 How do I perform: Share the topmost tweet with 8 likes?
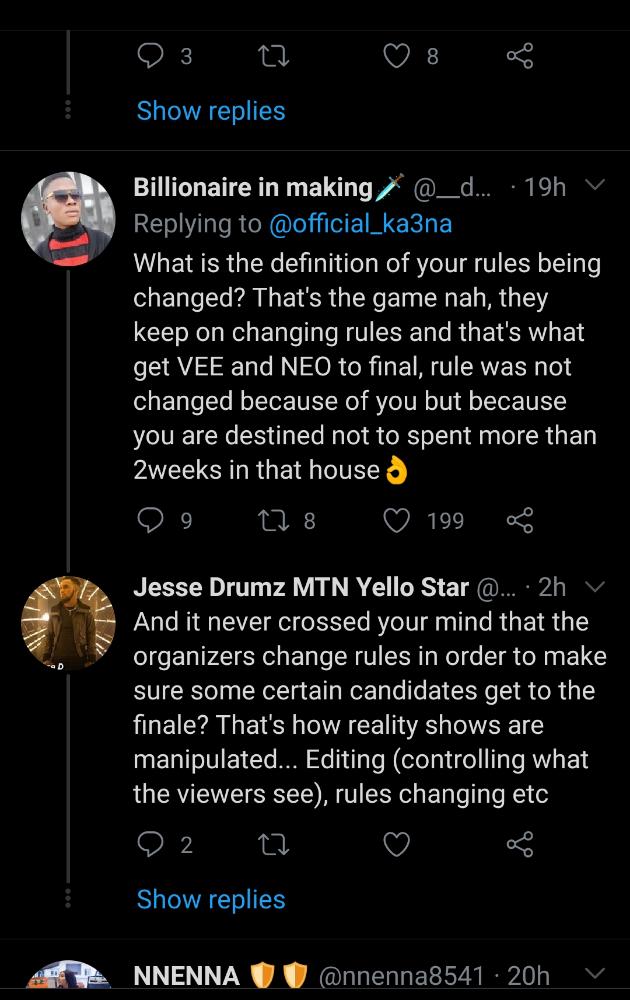coord(520,57)
